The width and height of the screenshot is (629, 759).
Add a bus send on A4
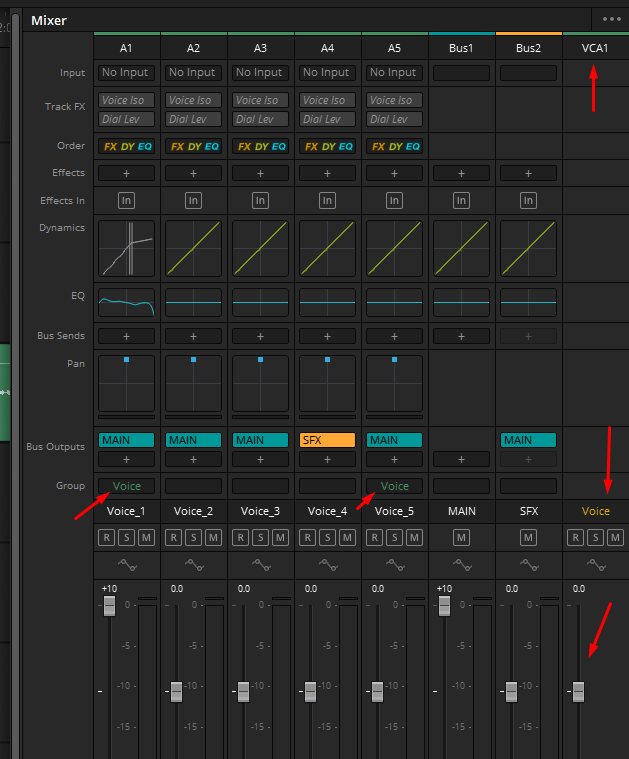pyautogui.click(x=327, y=336)
